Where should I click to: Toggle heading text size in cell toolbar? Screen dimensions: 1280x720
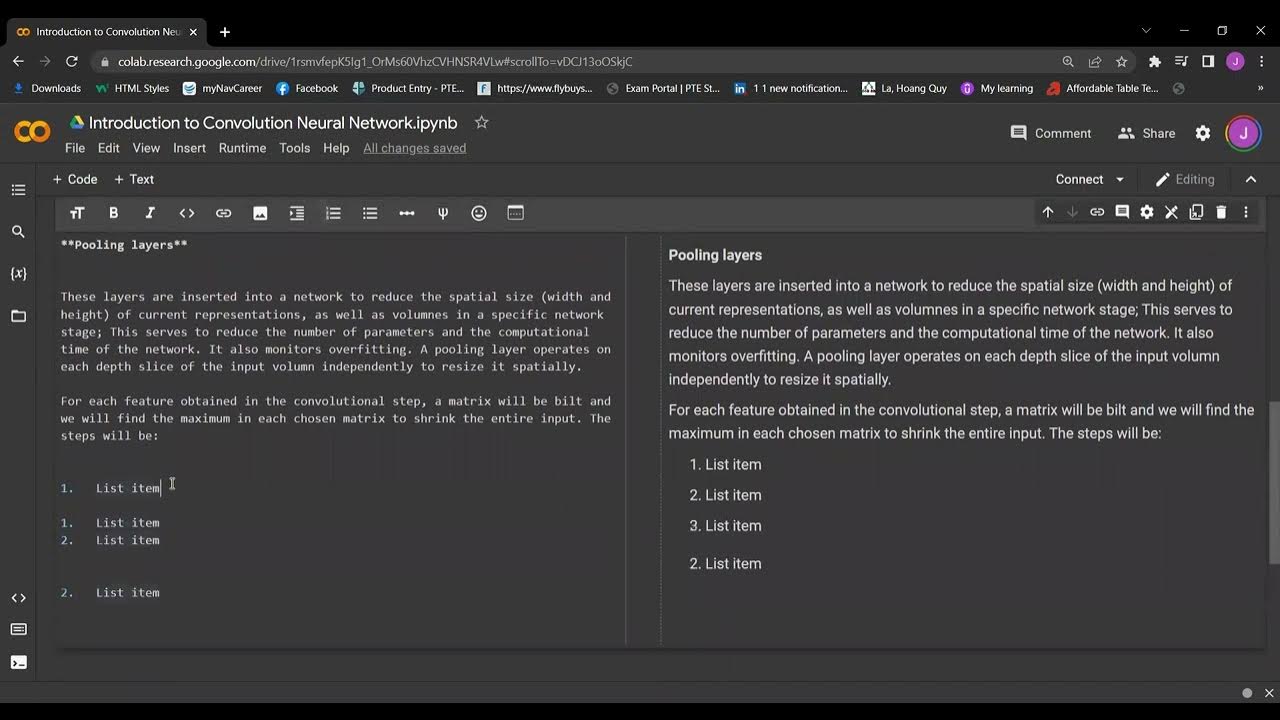point(77,213)
